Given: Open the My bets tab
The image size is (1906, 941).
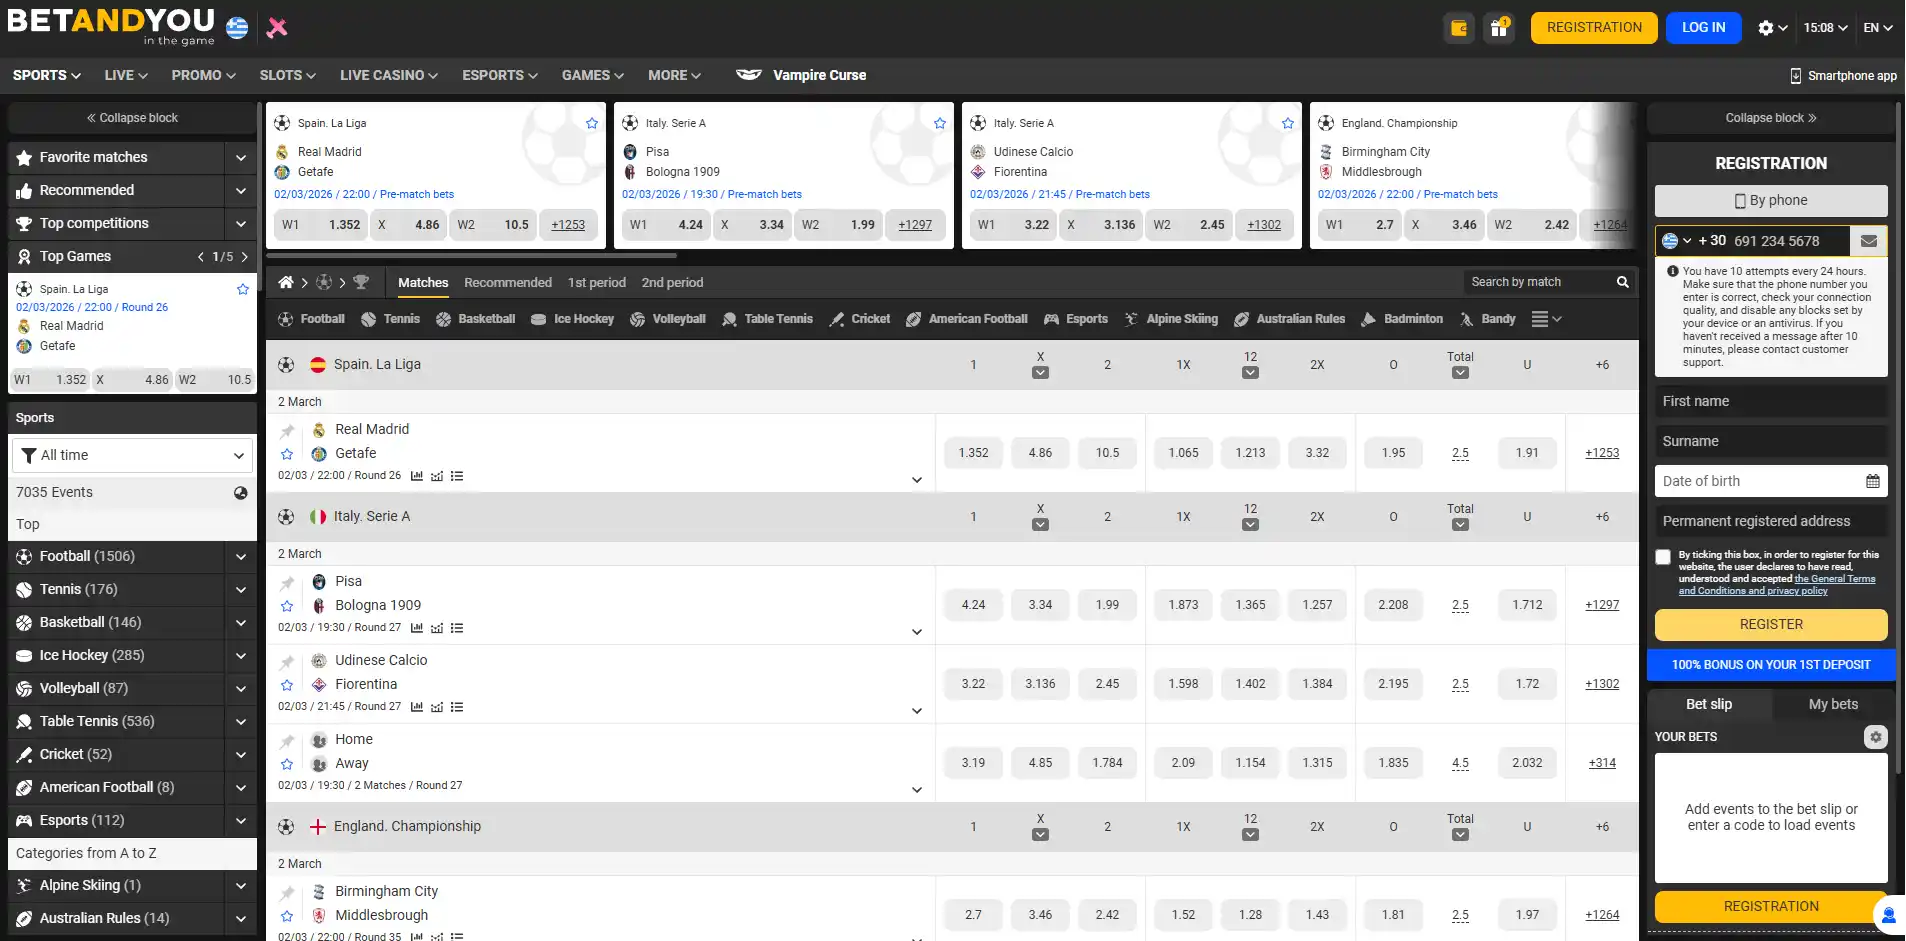Looking at the screenshot, I should click(x=1833, y=704).
